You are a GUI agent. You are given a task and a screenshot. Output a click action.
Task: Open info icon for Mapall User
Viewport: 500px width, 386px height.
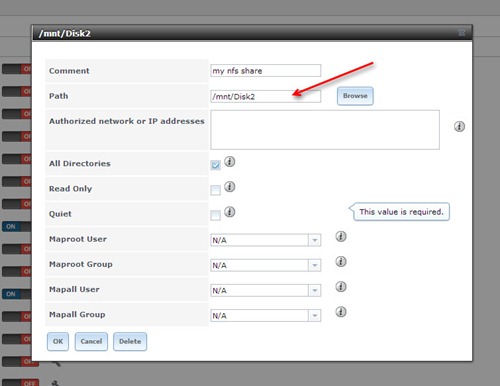coord(341,286)
